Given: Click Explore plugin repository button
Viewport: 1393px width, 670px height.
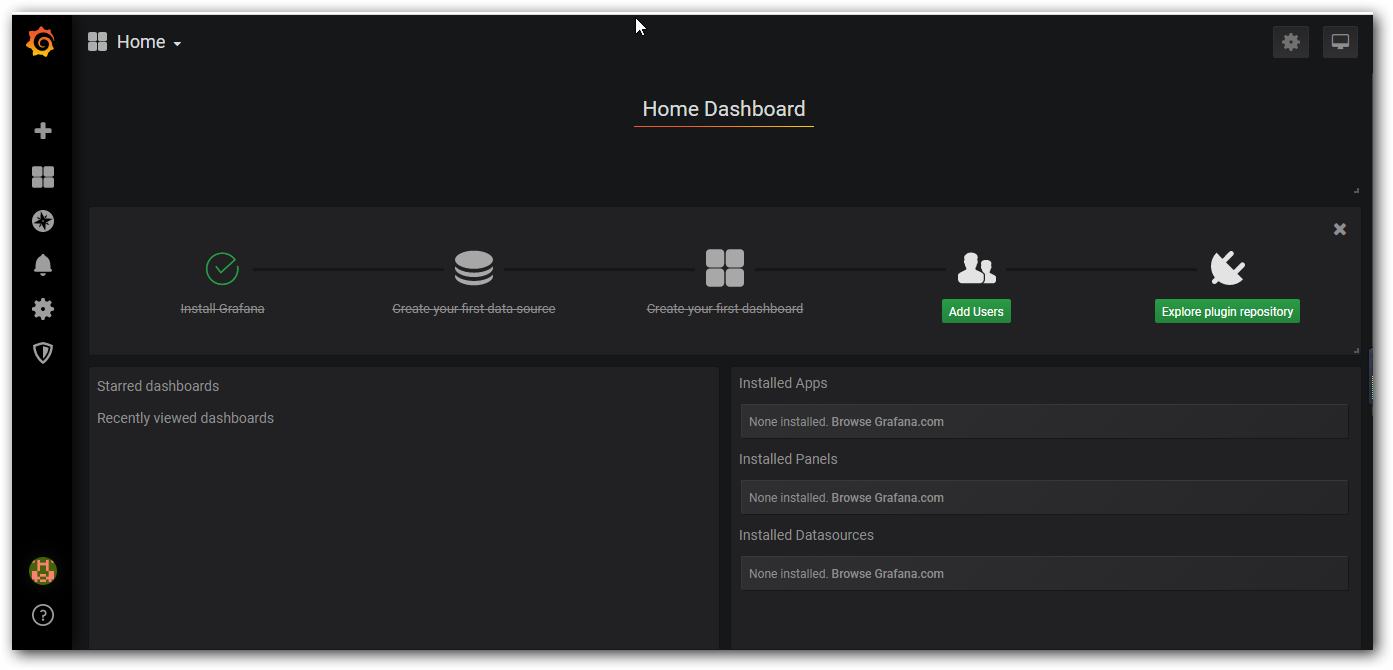Looking at the screenshot, I should click(x=1227, y=312).
